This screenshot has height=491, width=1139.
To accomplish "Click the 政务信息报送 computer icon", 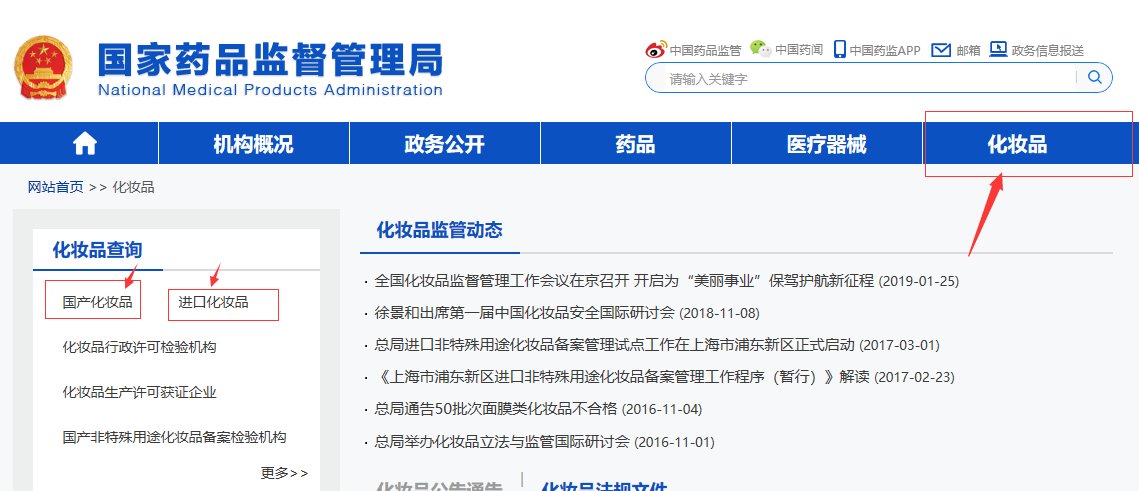I will click(999, 49).
